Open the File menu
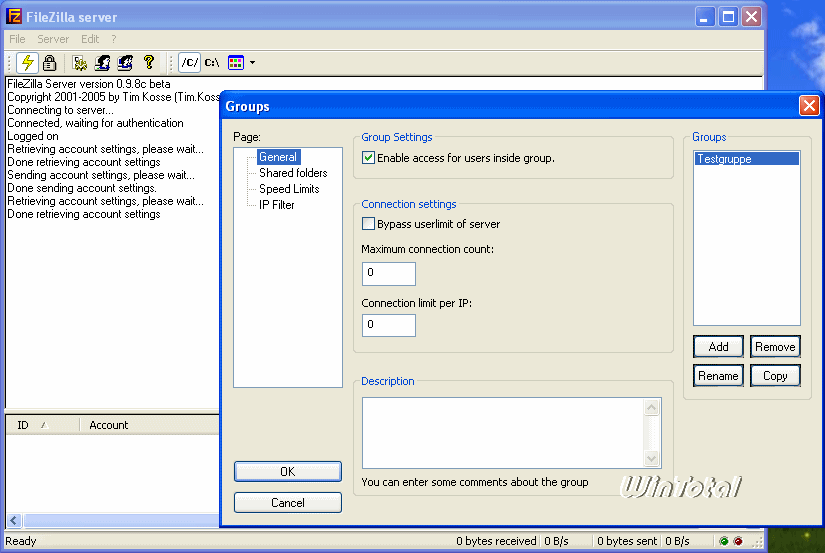The image size is (825, 553). coord(17,39)
